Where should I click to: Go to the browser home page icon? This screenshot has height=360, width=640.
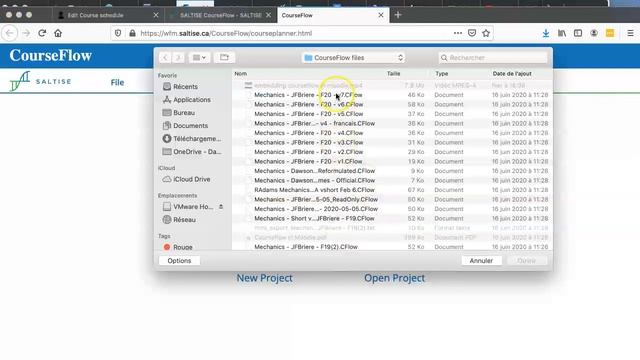tap(58, 33)
